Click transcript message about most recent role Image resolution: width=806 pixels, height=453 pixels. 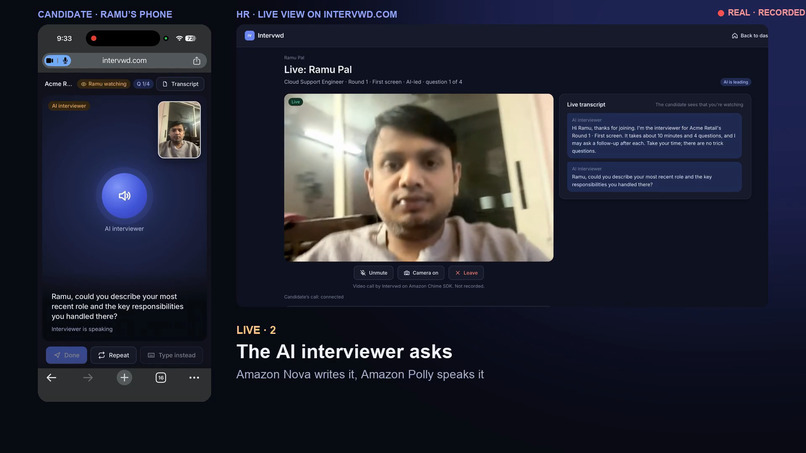click(x=654, y=177)
